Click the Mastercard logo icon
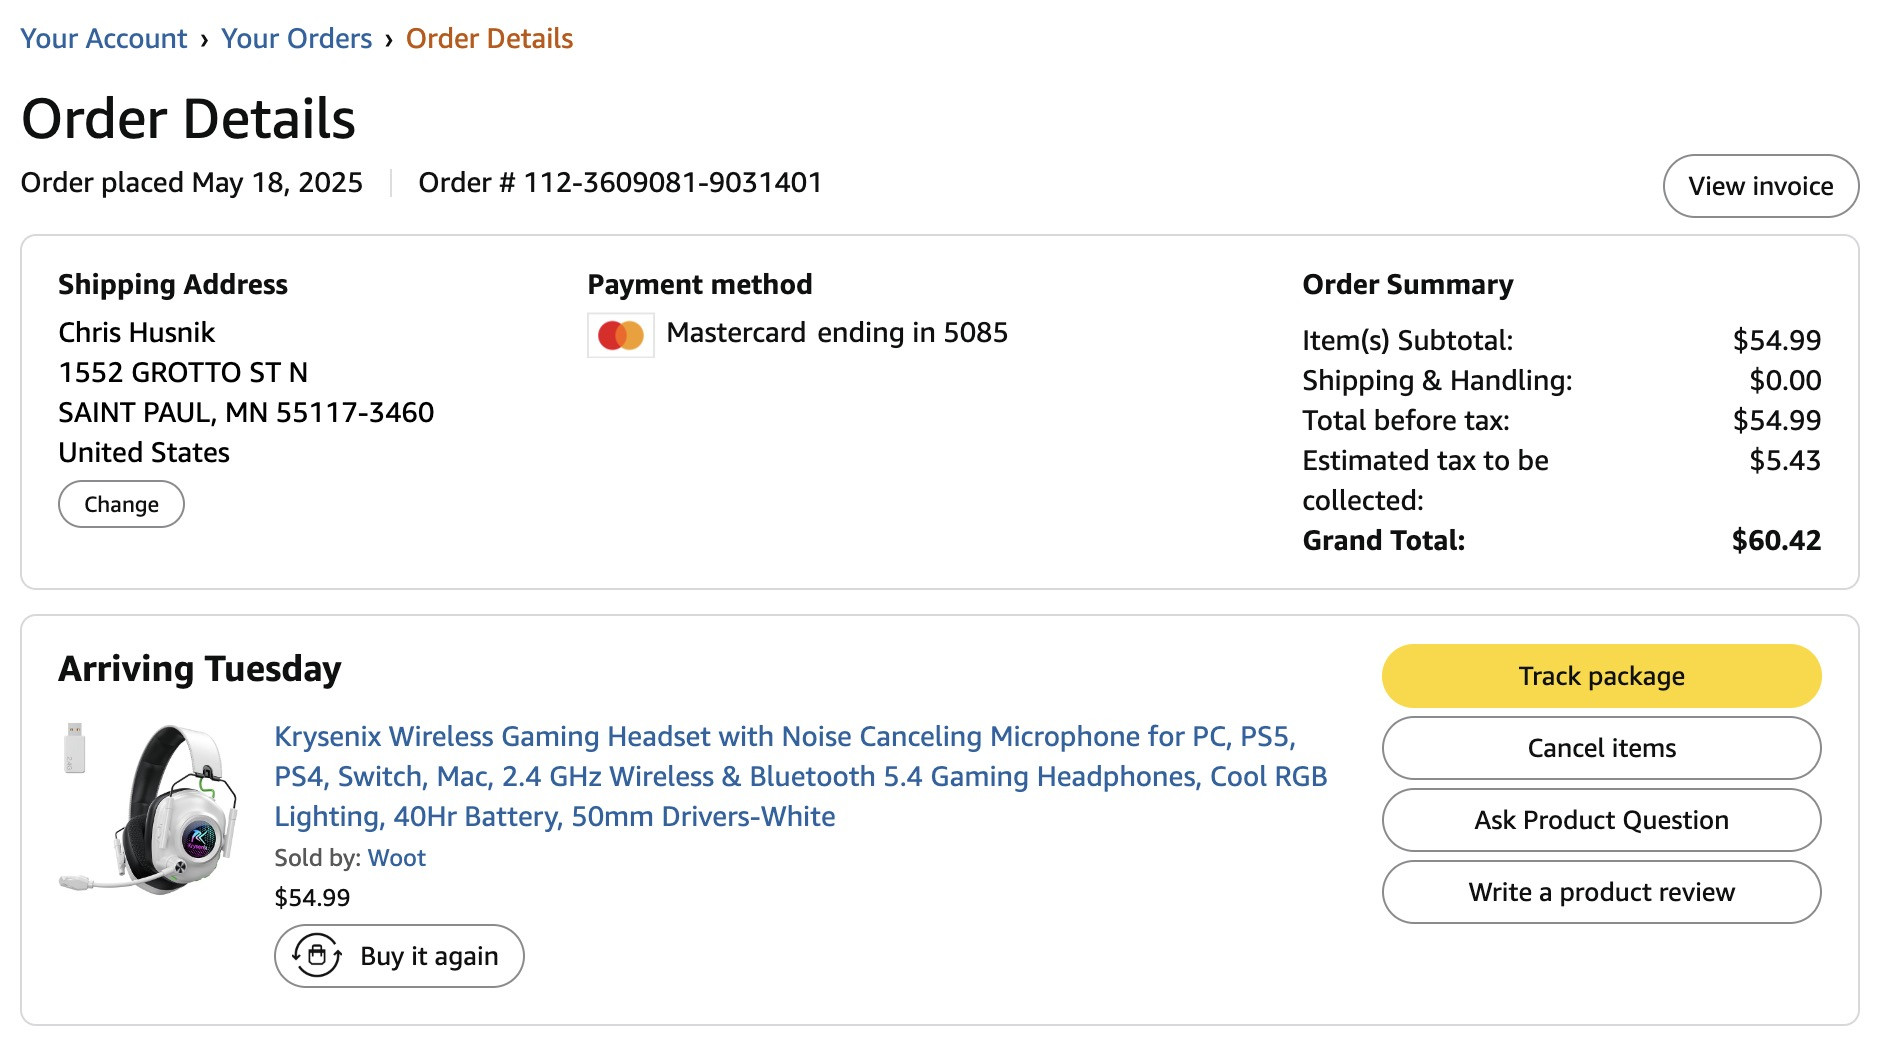The height and width of the screenshot is (1050, 1884). (x=620, y=335)
